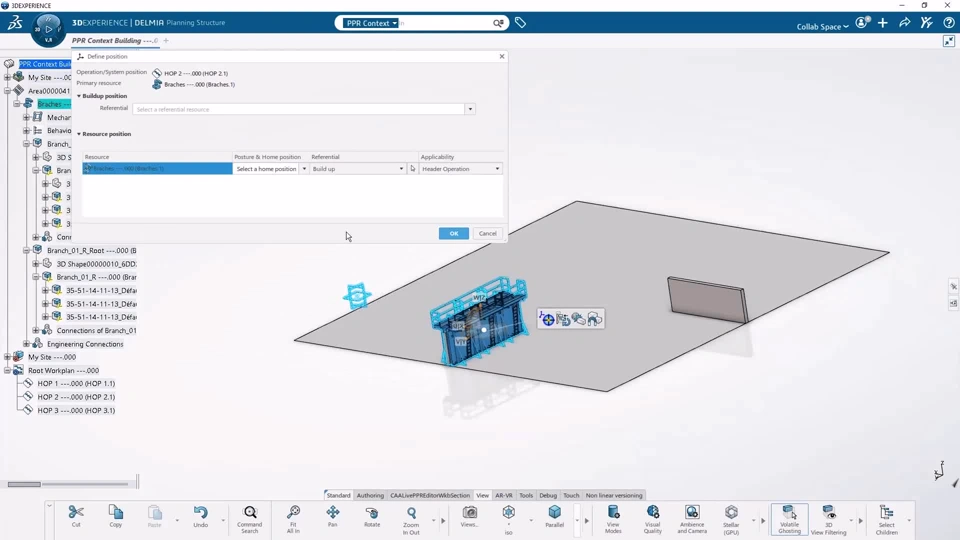Click first icon in 3D context toolbar
The height and width of the screenshot is (540, 960).
[x=547, y=318]
